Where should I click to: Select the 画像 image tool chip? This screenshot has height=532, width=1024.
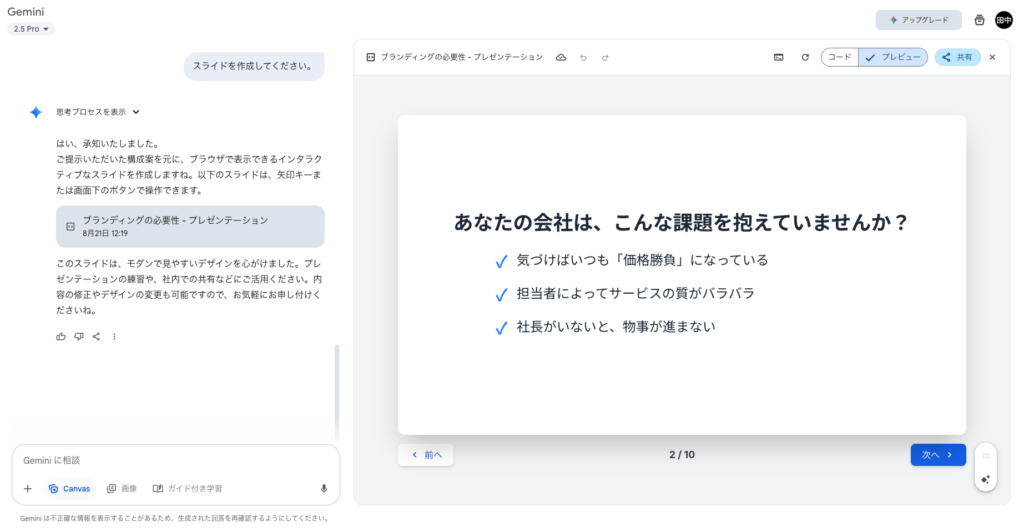coord(122,488)
